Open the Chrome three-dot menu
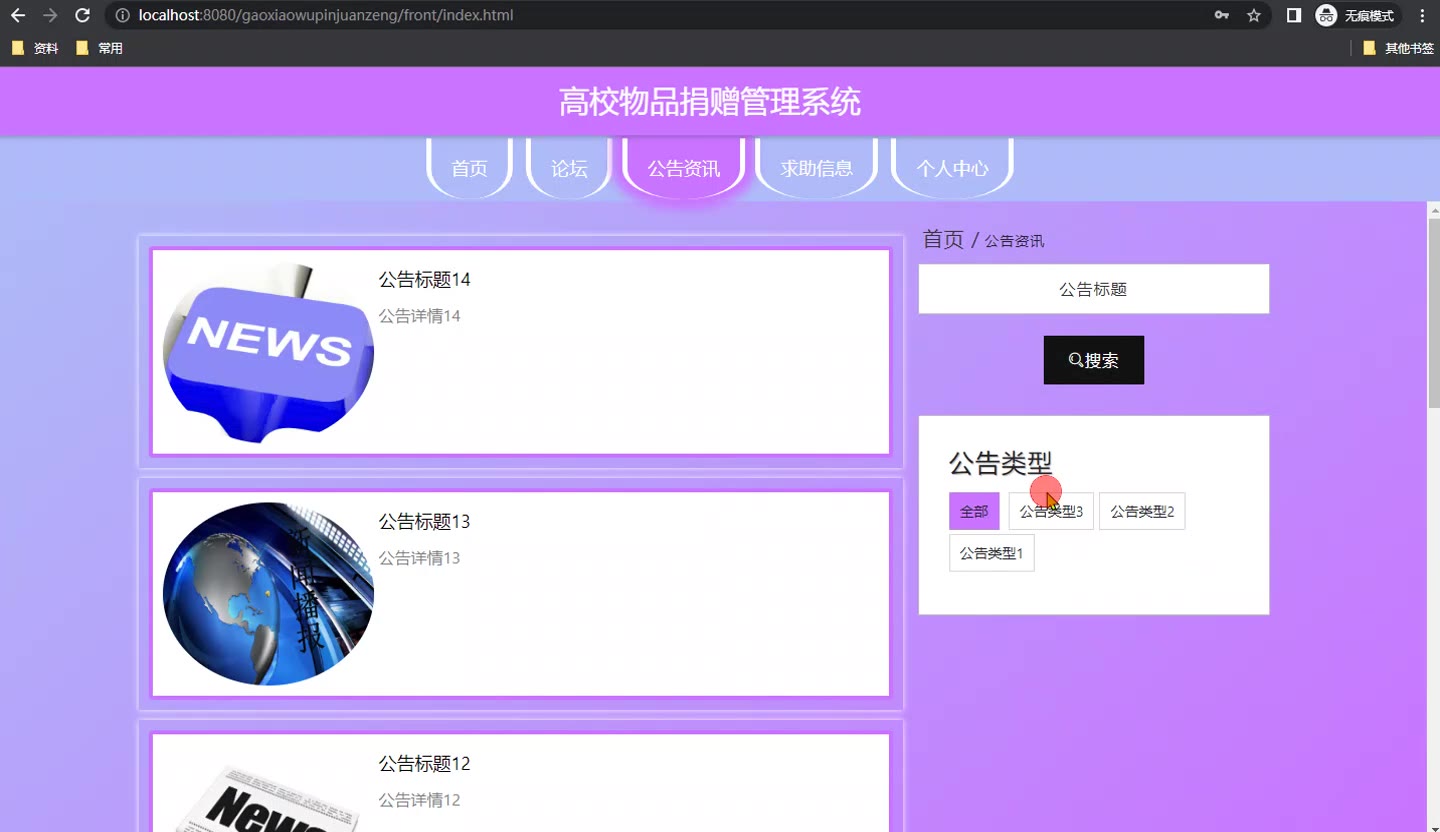 (1422, 15)
